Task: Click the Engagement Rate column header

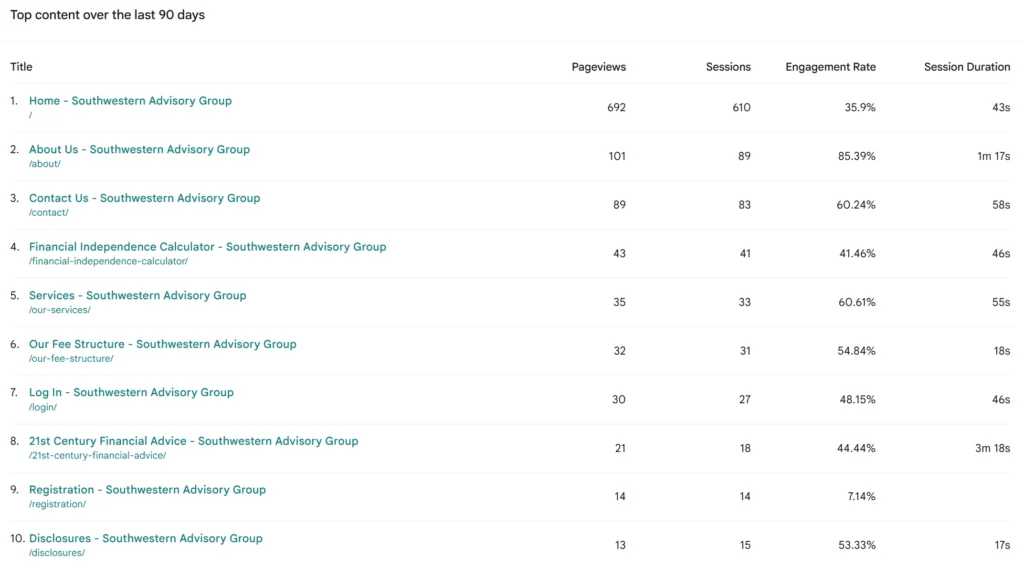Action: [x=830, y=67]
